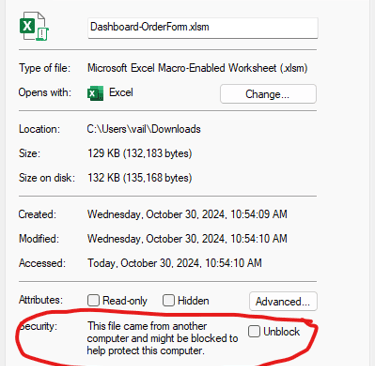
Task: Click the file type text Microsoft Excel Macro-Enabled Worksheet
Action: (197, 68)
